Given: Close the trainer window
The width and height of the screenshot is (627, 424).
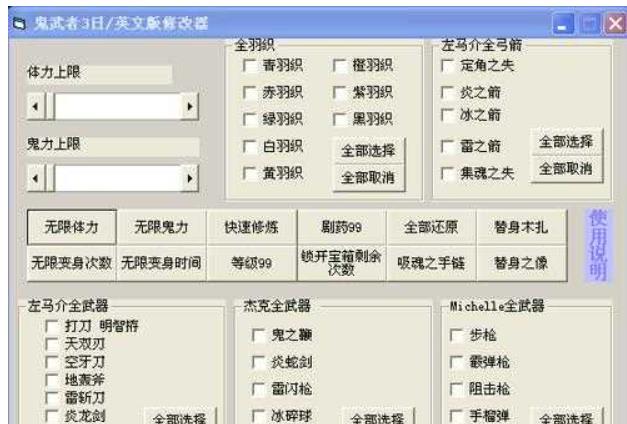Looking at the screenshot, I should coord(615,24).
